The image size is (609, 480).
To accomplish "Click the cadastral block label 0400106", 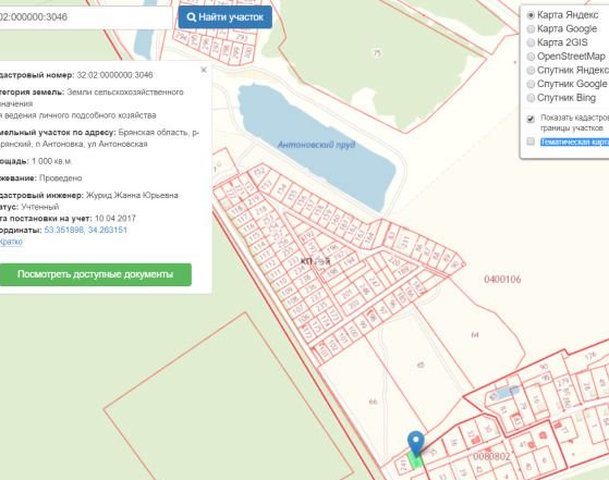I will (502, 279).
